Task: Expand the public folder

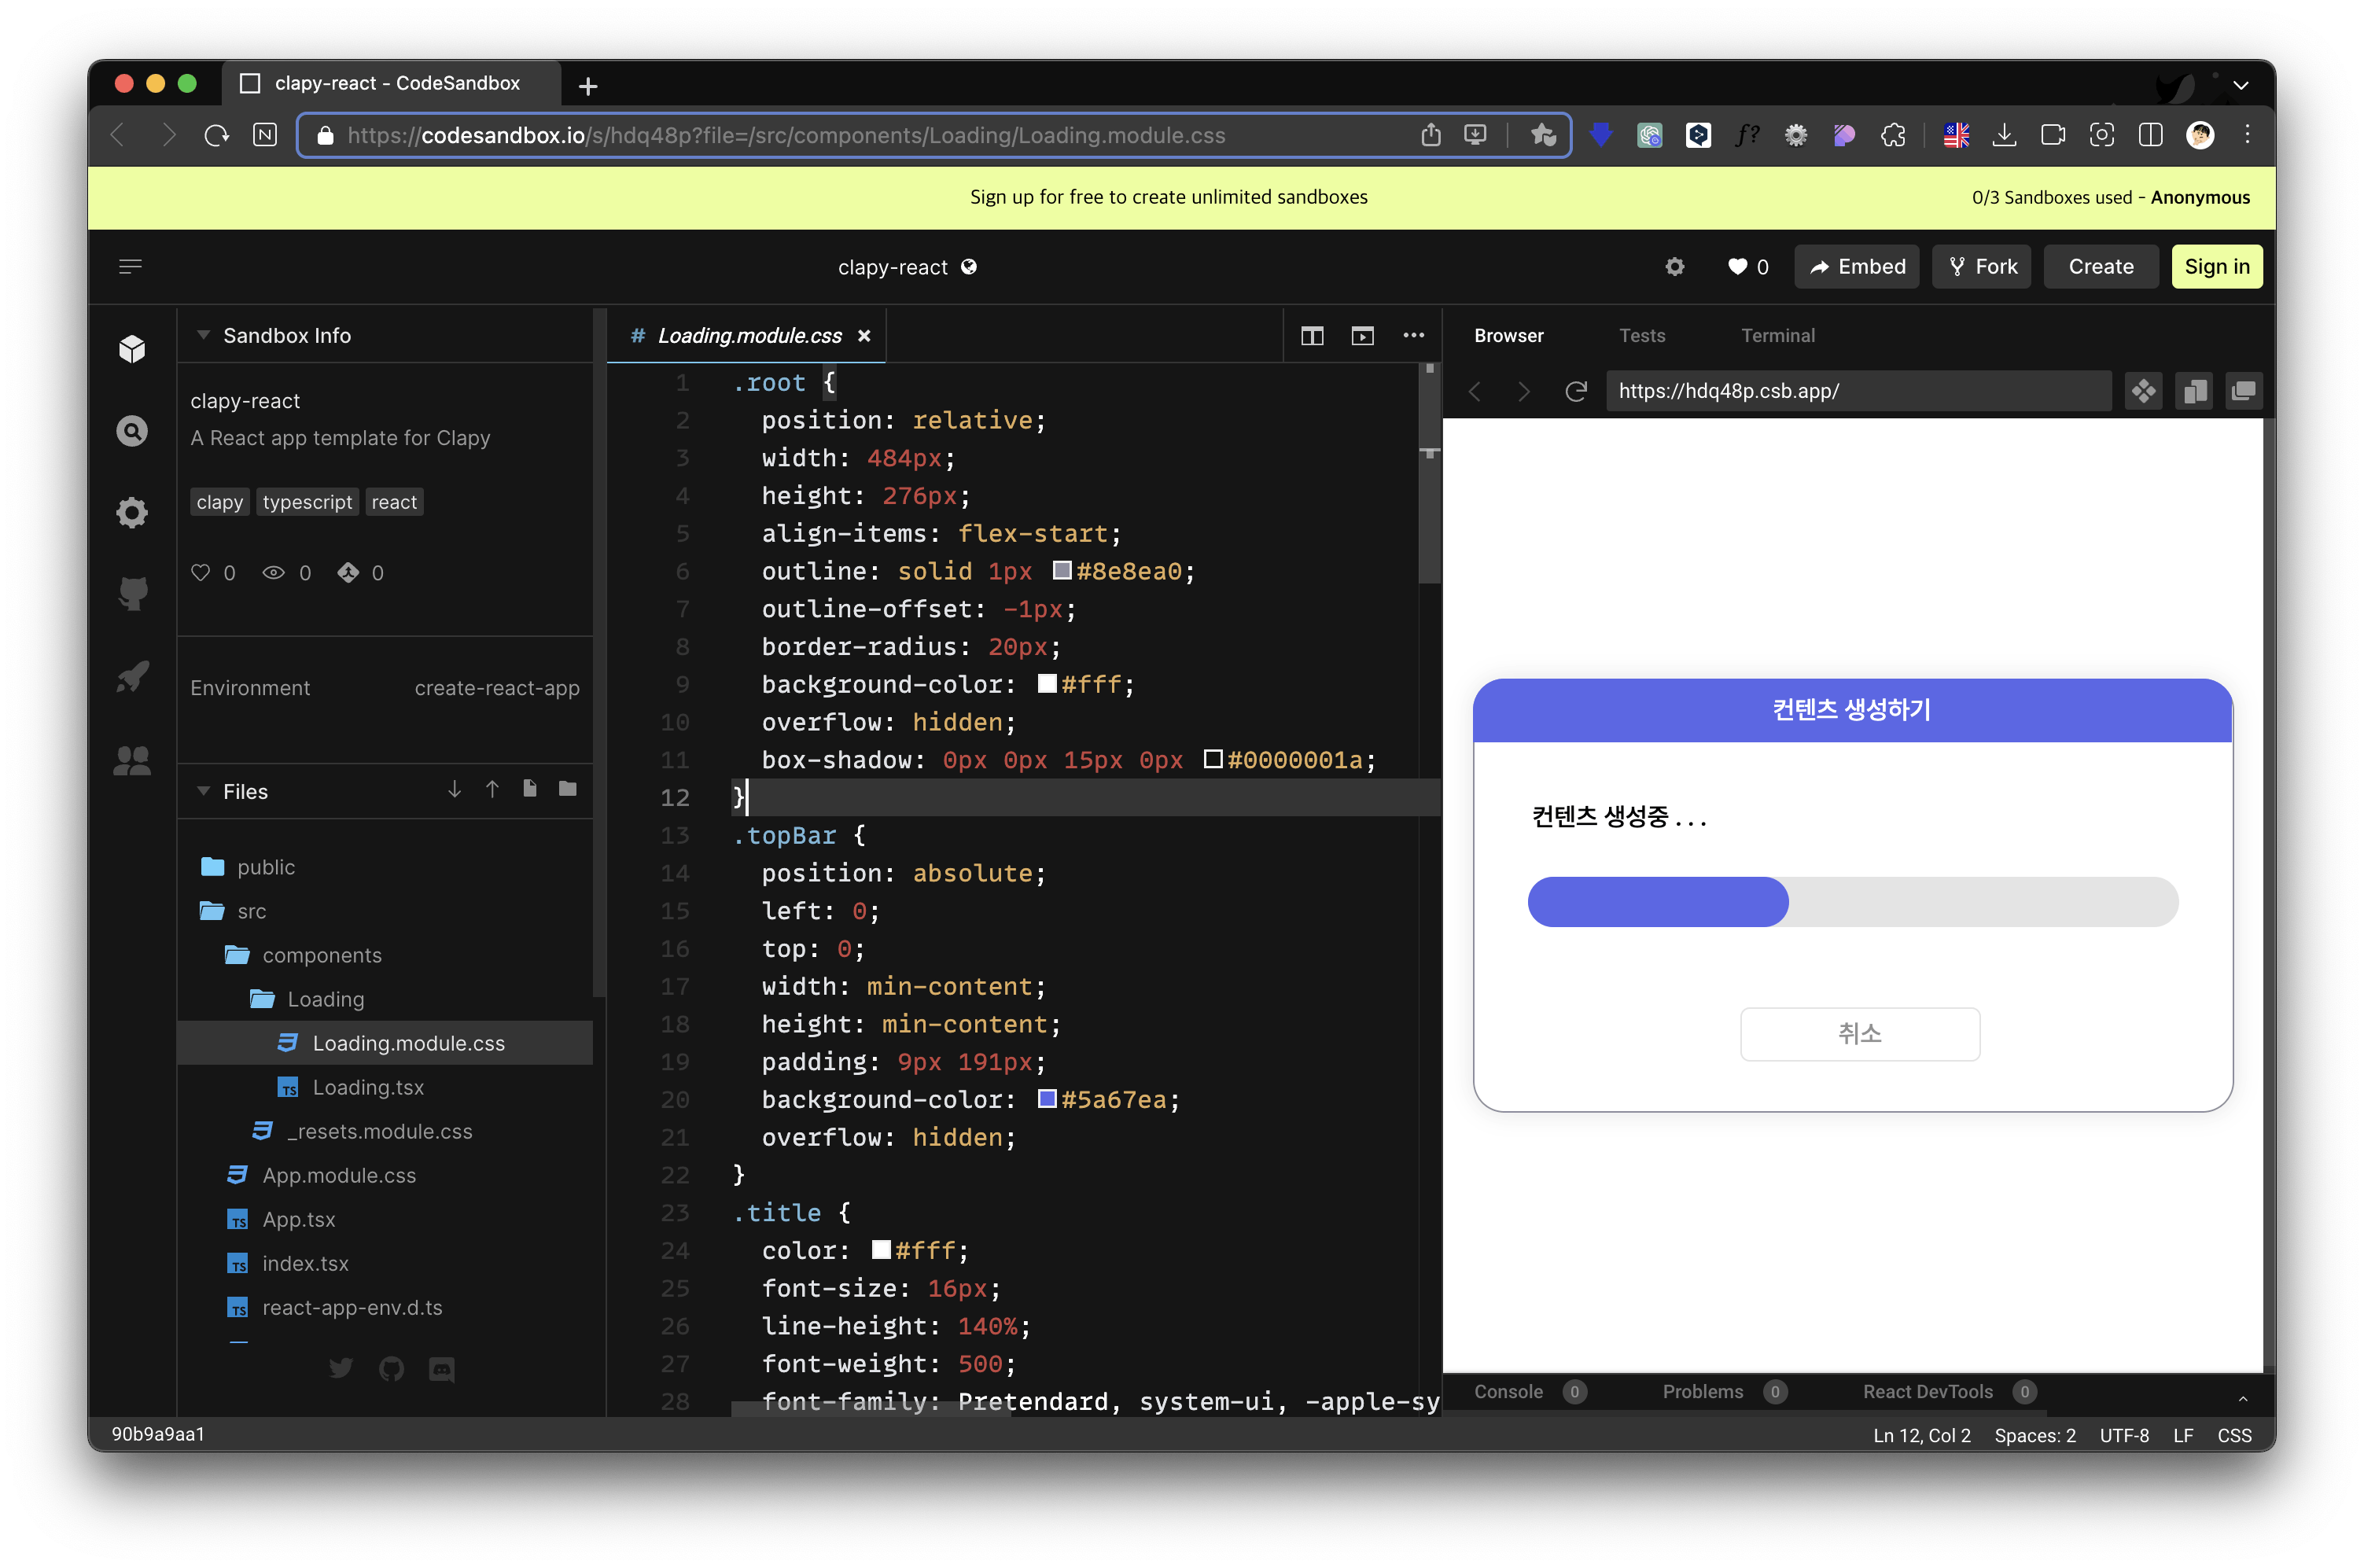Action: coord(265,867)
